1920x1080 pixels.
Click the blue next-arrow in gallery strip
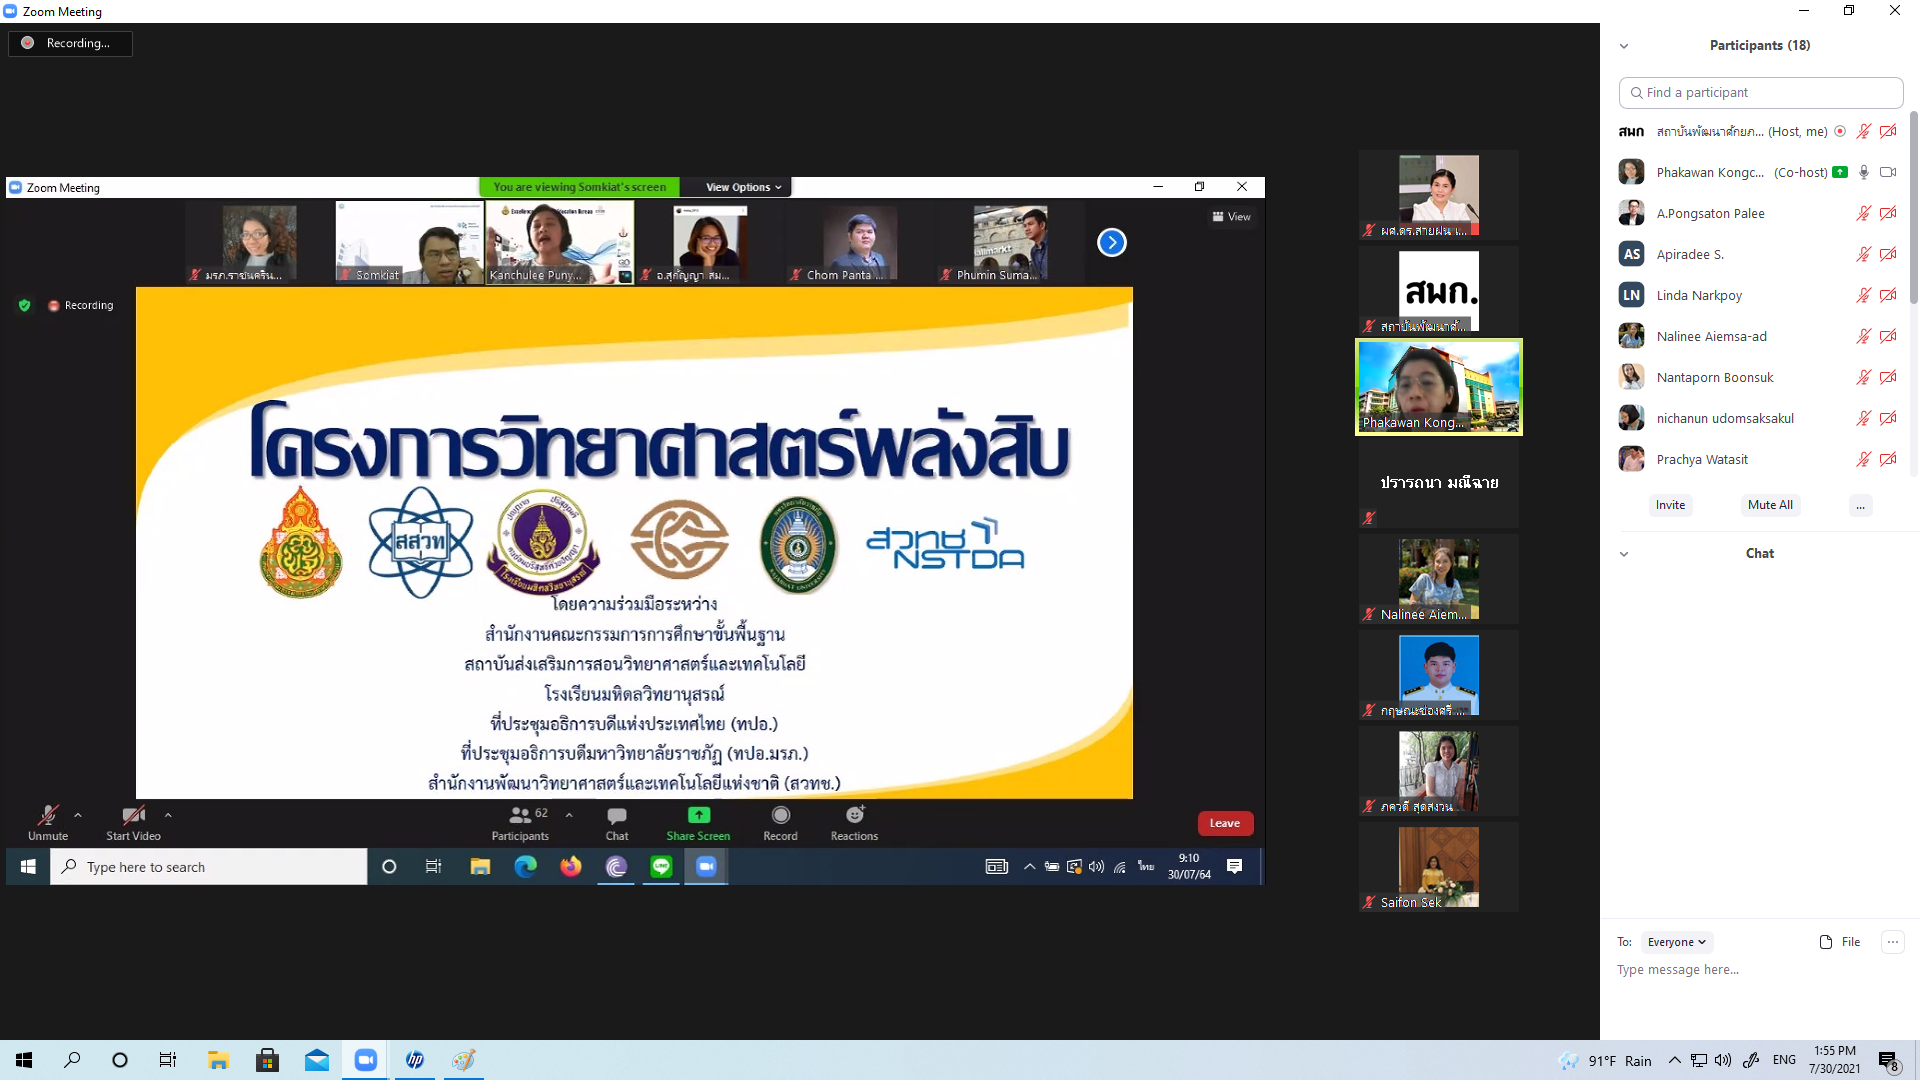click(x=1111, y=243)
